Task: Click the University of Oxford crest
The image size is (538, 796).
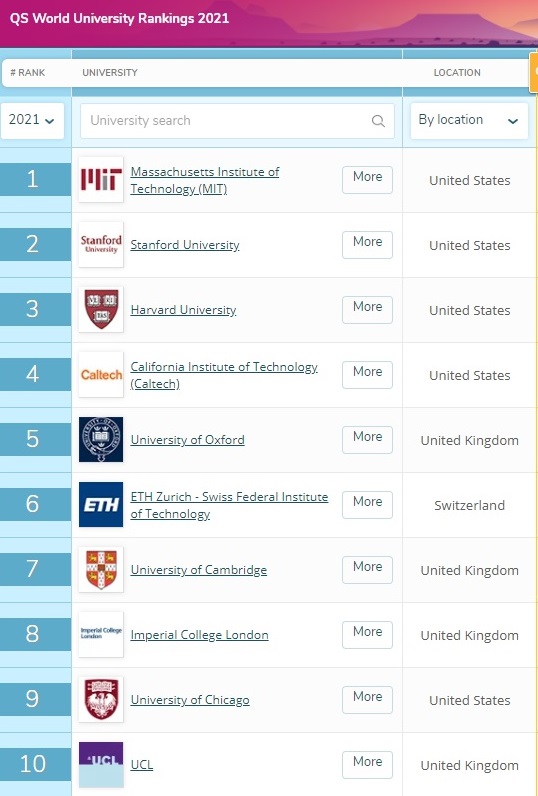Action: point(101,440)
